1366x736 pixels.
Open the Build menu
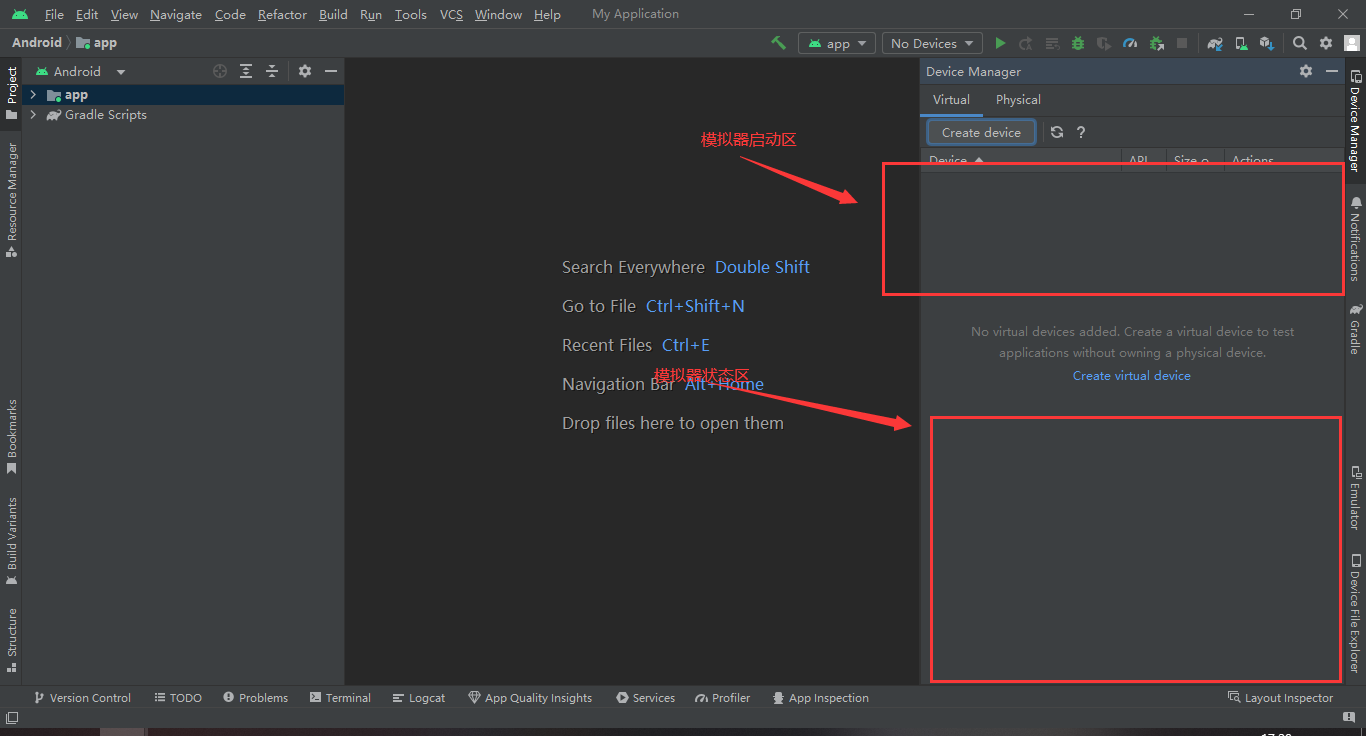point(333,14)
